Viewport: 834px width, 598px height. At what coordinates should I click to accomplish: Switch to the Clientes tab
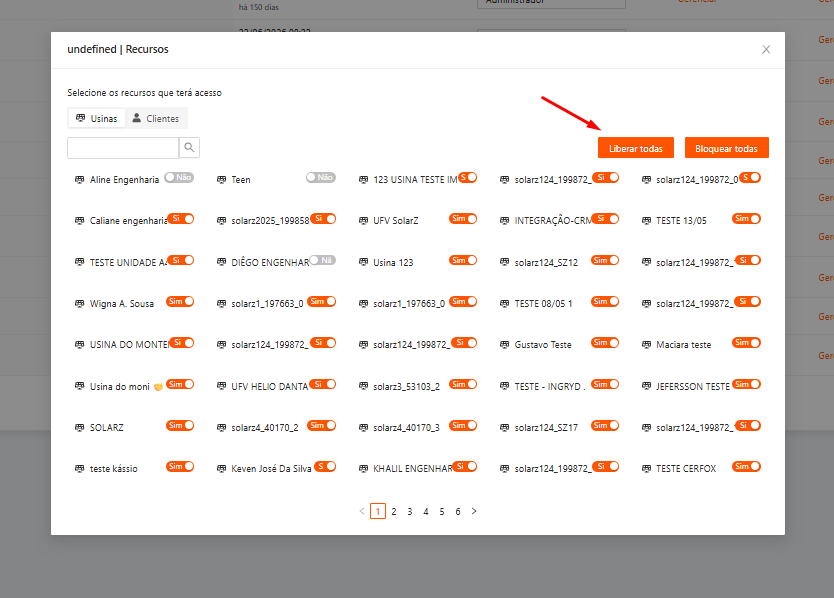pyautogui.click(x=156, y=118)
